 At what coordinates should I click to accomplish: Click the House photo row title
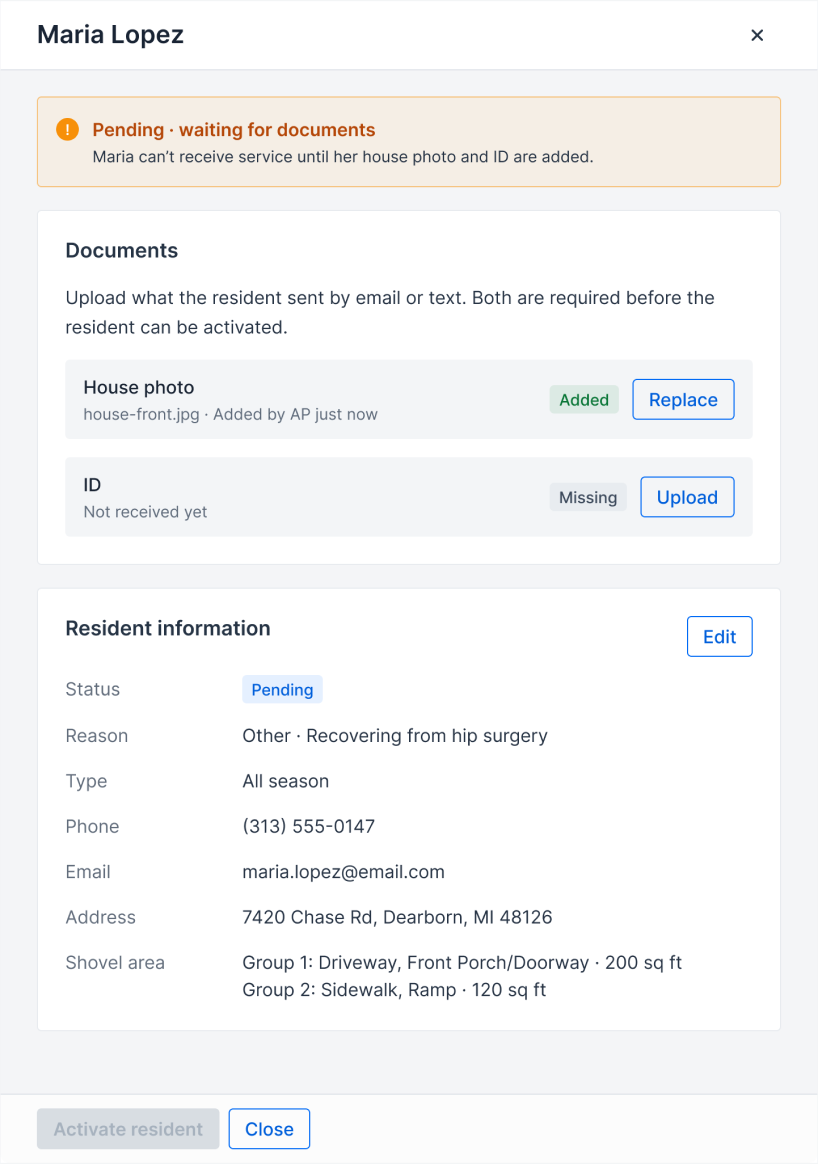[139, 387]
